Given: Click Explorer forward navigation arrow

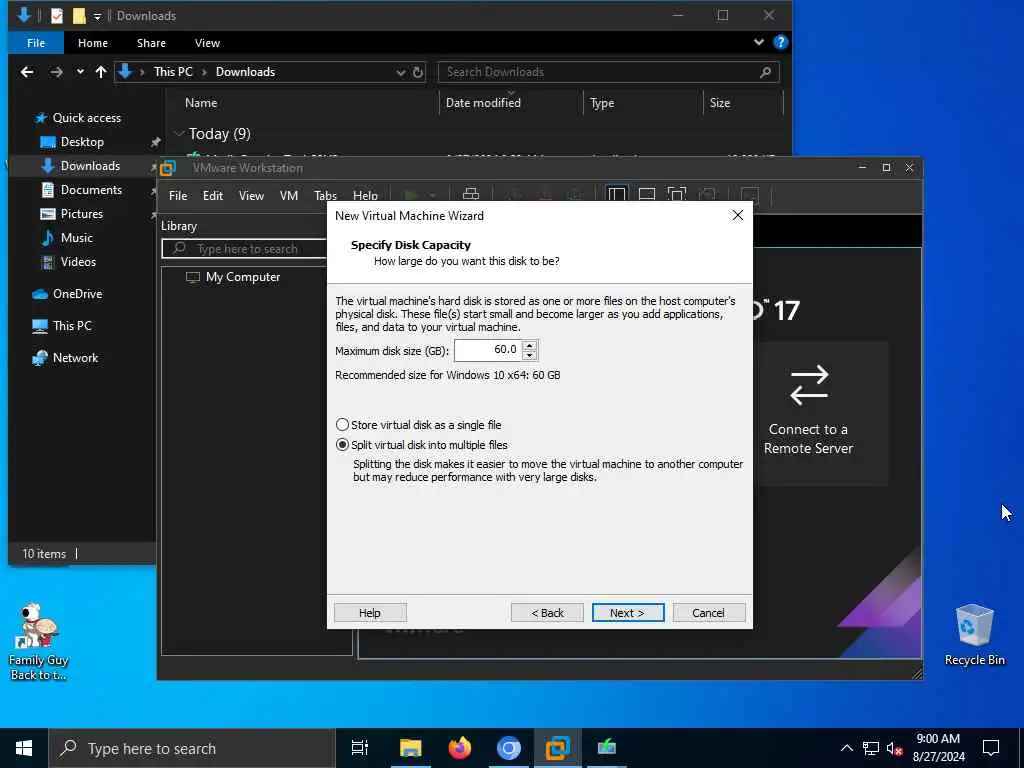Looking at the screenshot, I should coord(57,72).
